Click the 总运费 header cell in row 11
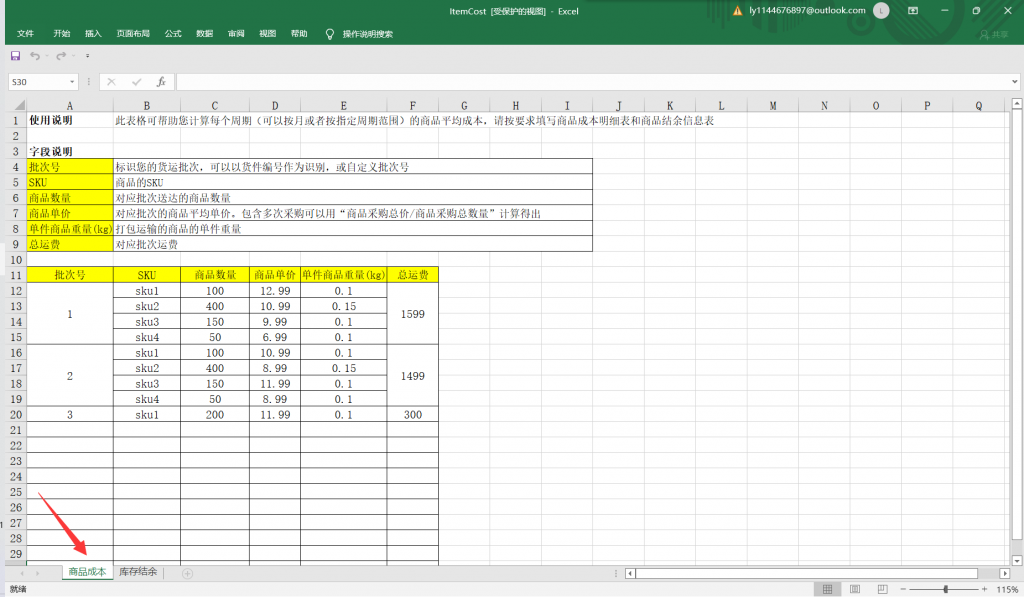Screen dimensions: 1024x597 [413, 275]
